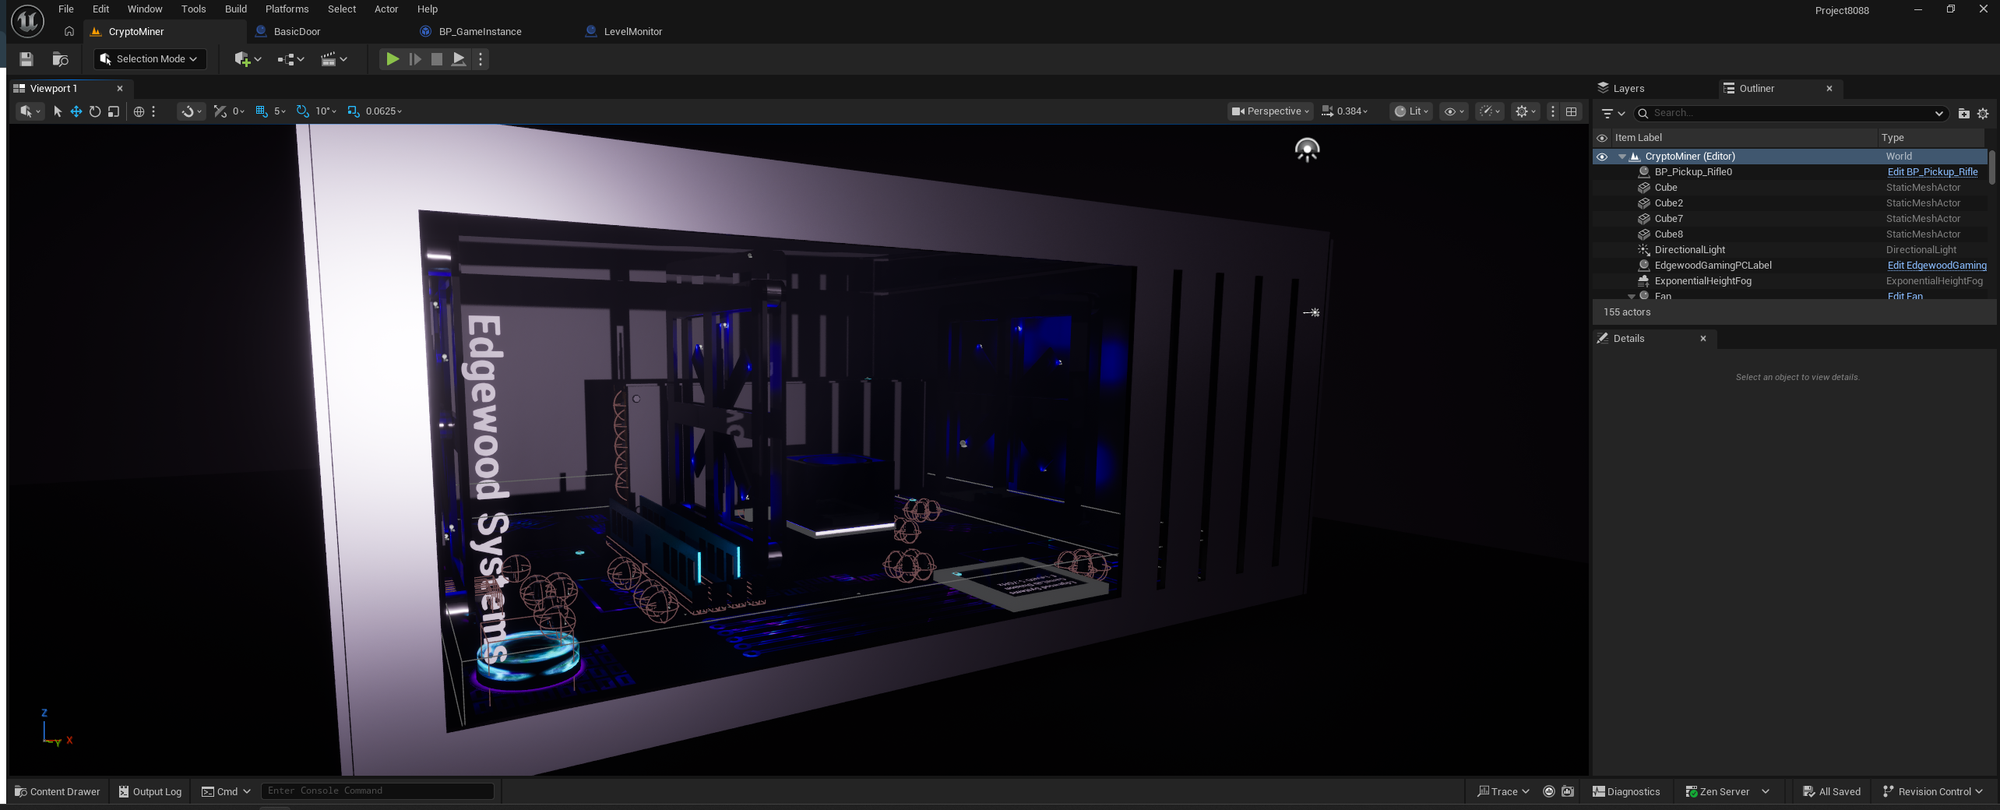Open Revision Control menu
The image size is (2000, 810).
click(x=1932, y=791)
